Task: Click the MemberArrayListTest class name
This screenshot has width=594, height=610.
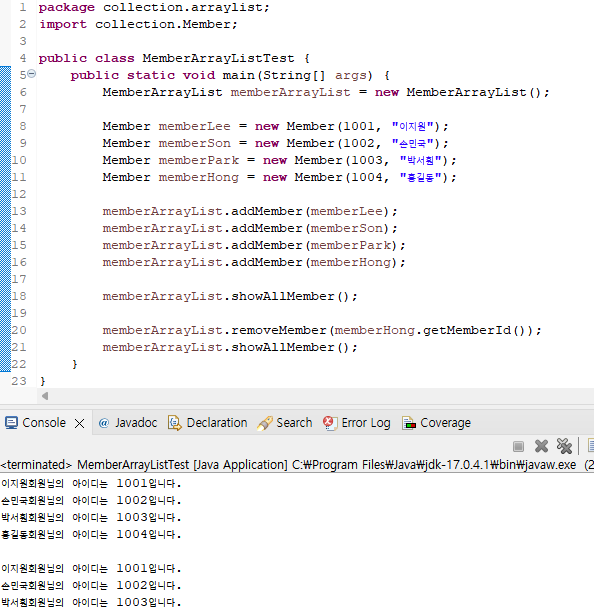Action: click(218, 58)
